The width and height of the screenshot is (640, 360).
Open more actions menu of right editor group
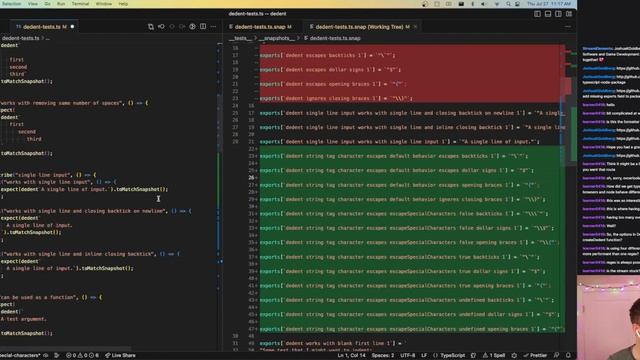[568, 27]
